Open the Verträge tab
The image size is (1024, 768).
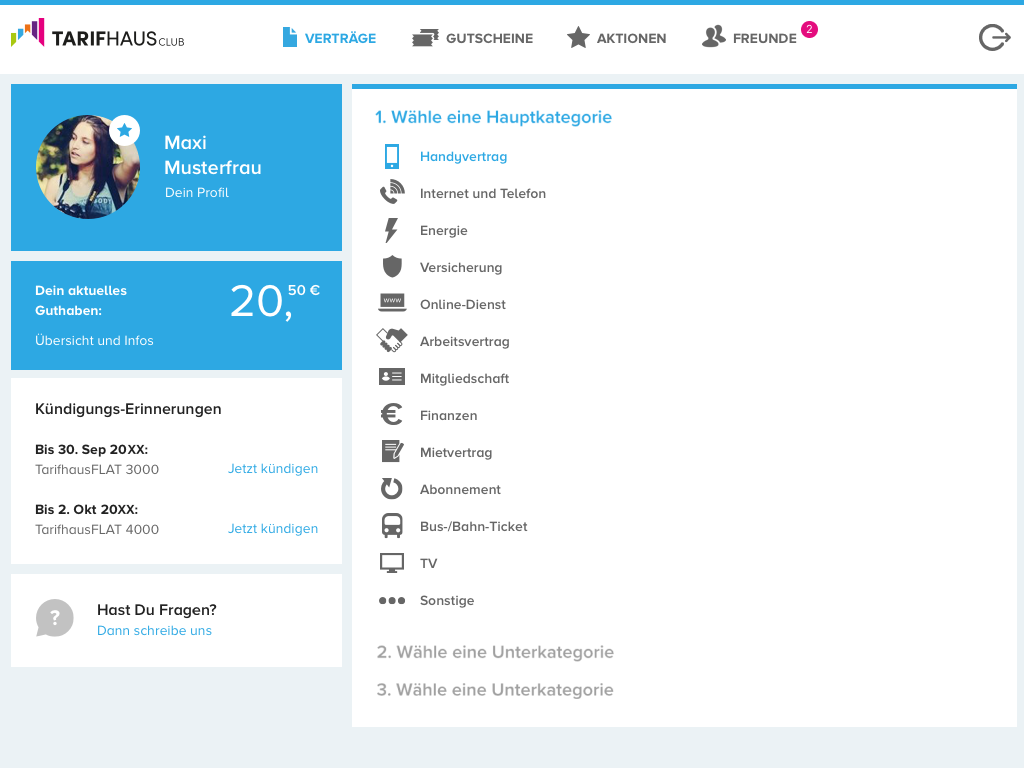(x=329, y=38)
